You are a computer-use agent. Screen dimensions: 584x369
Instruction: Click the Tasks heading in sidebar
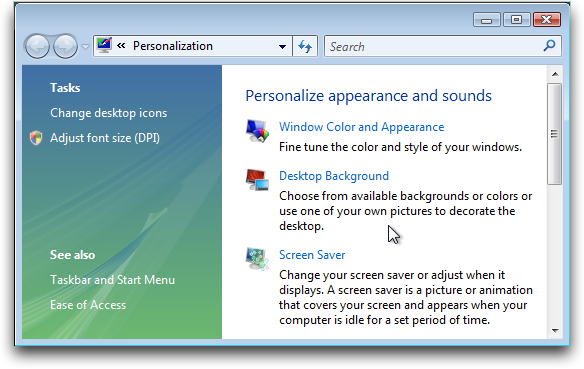click(65, 88)
